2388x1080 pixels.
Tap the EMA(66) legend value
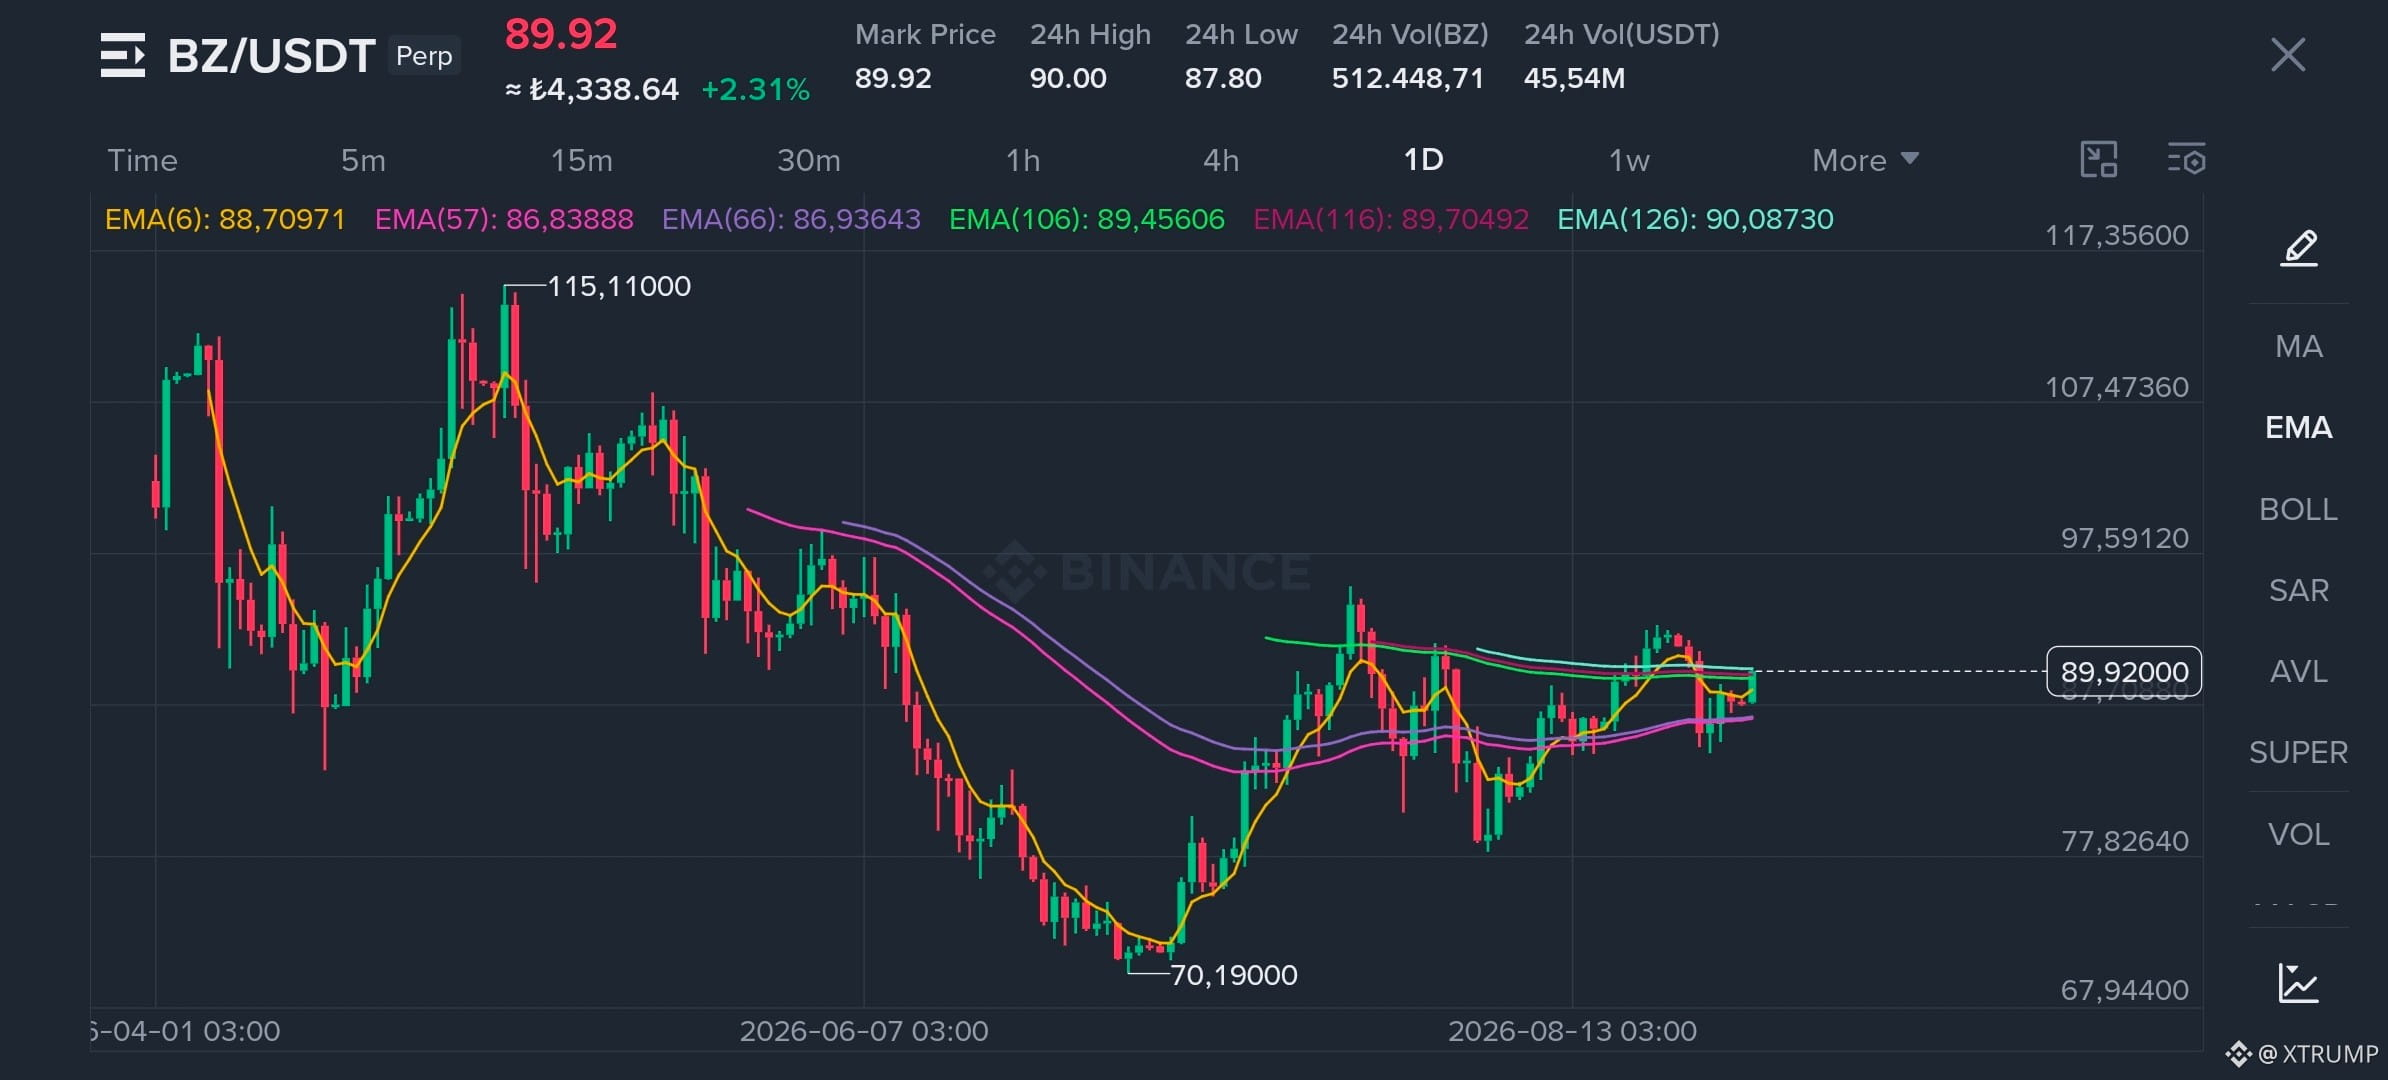(x=791, y=219)
